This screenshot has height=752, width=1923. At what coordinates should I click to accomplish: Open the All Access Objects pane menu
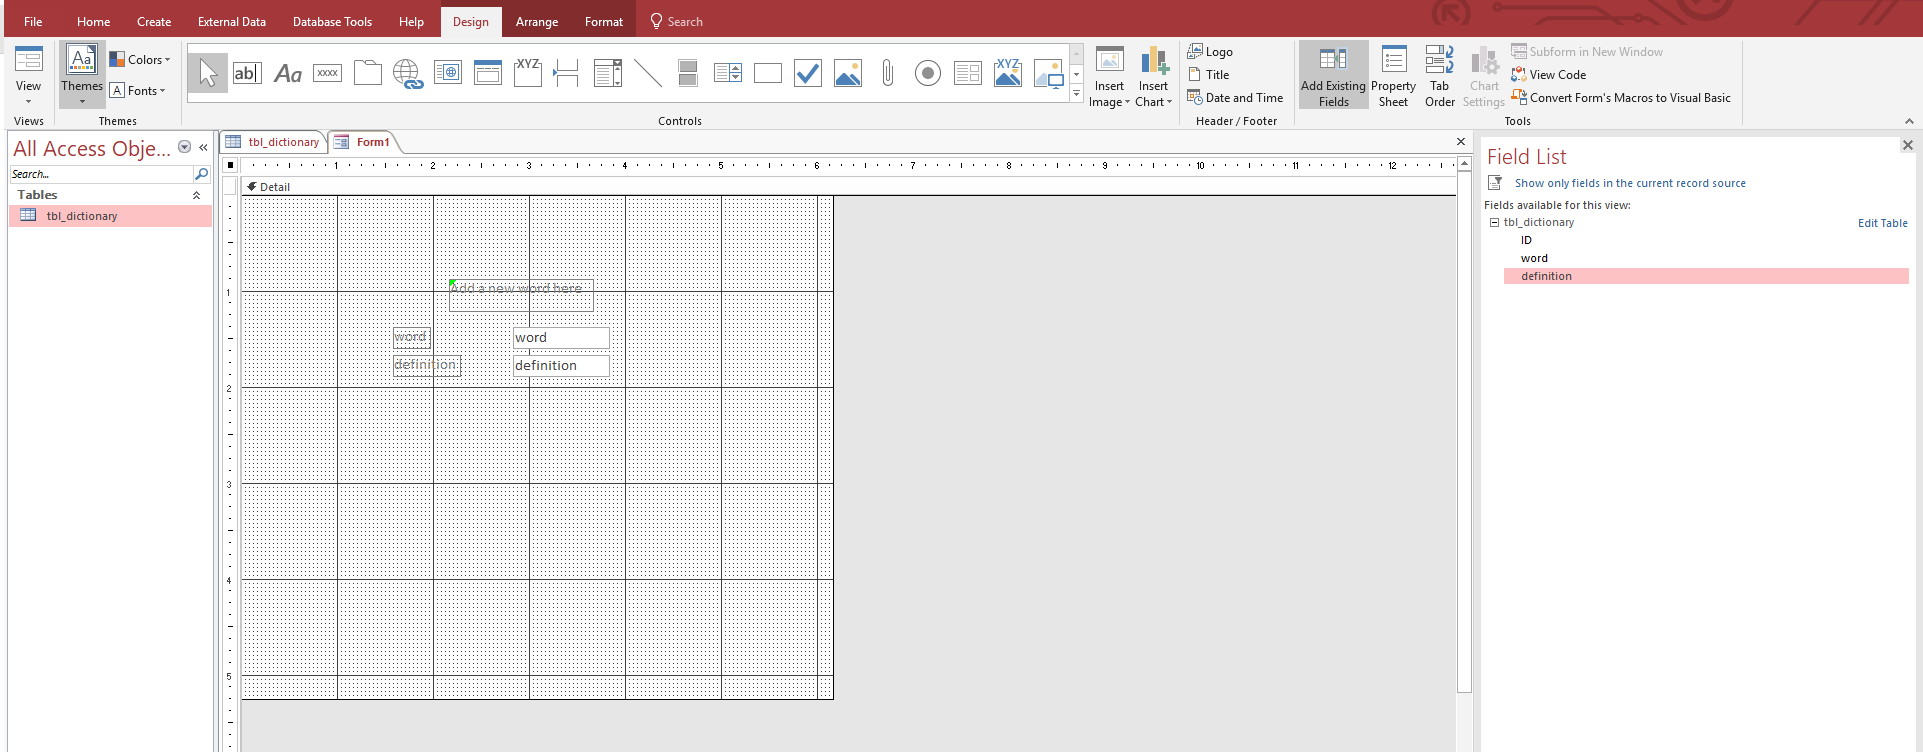184,147
